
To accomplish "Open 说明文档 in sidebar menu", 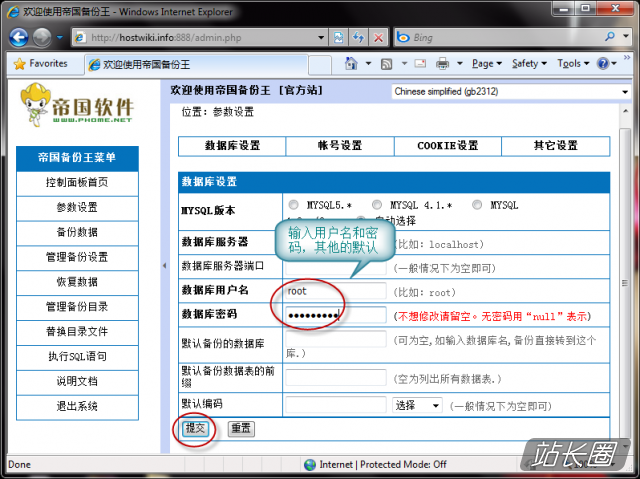I will 77,381.
